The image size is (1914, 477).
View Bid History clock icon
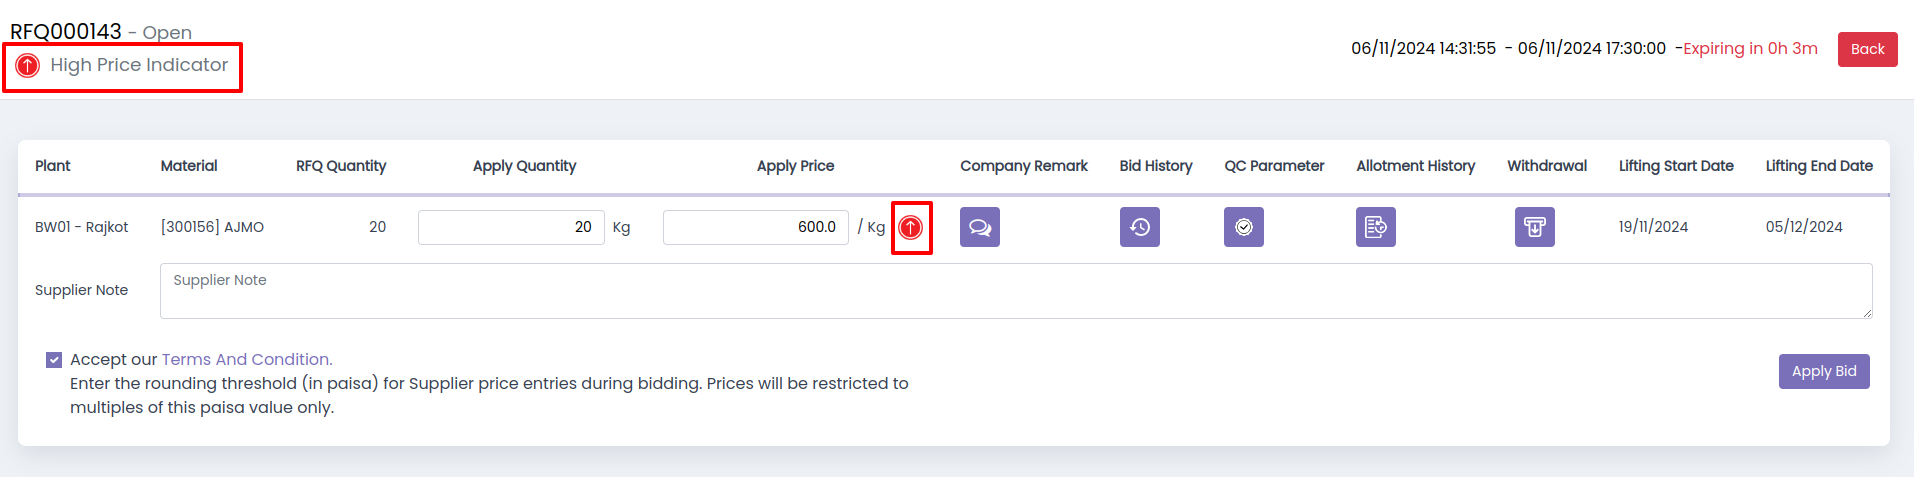coord(1140,227)
